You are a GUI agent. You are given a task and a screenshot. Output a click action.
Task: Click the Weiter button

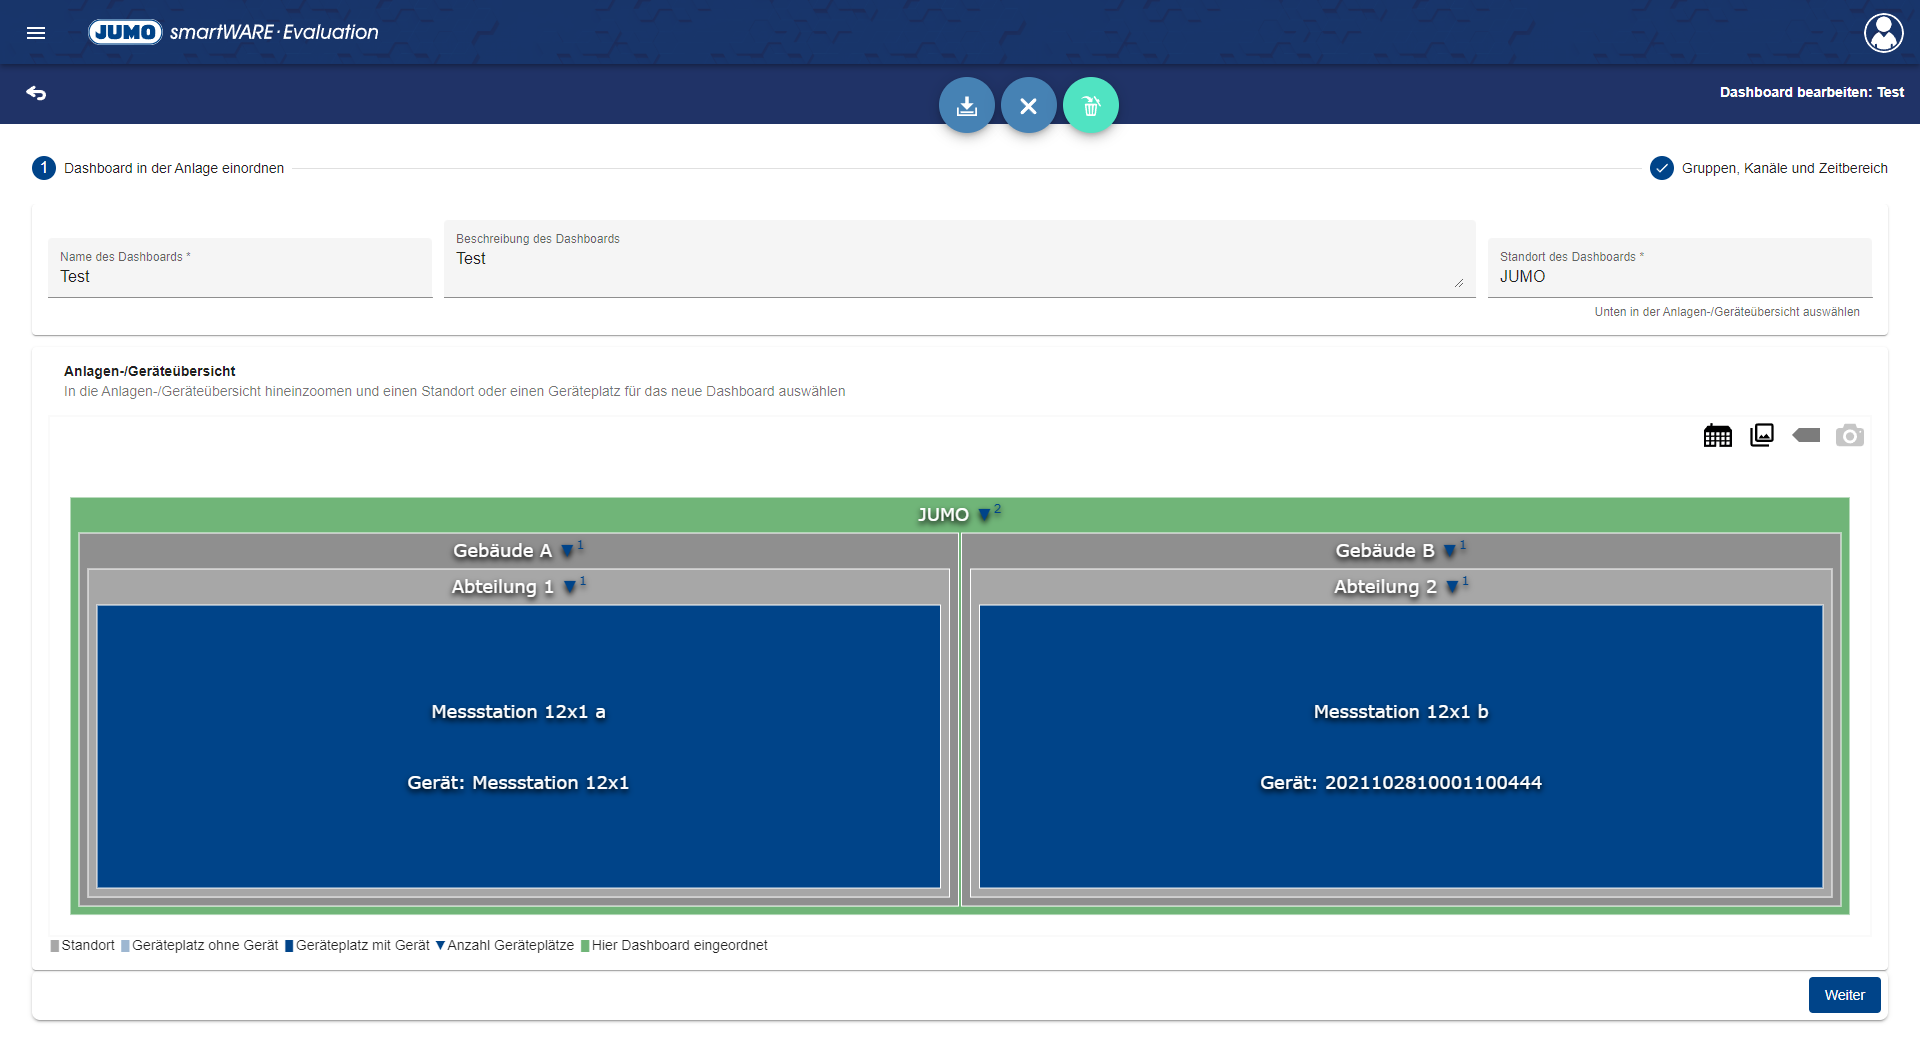[x=1844, y=995]
